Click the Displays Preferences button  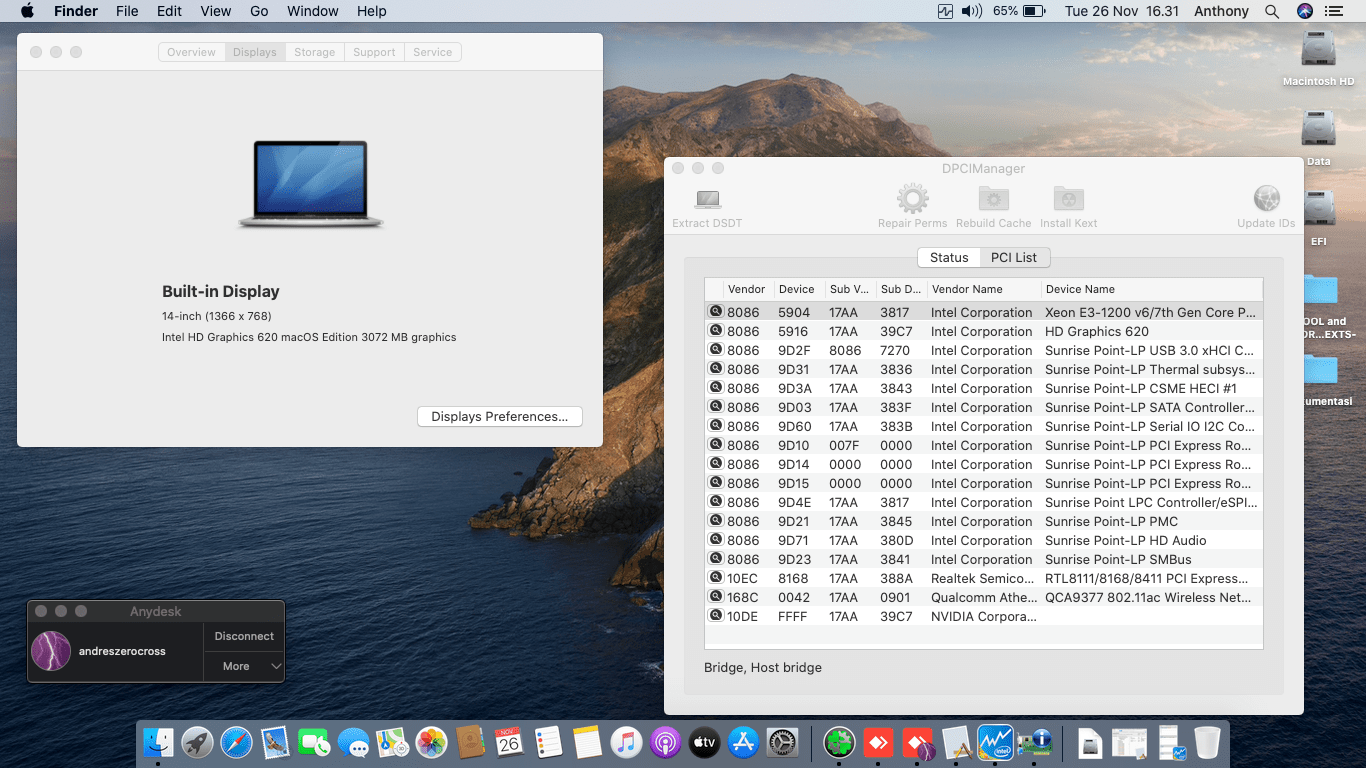click(499, 416)
